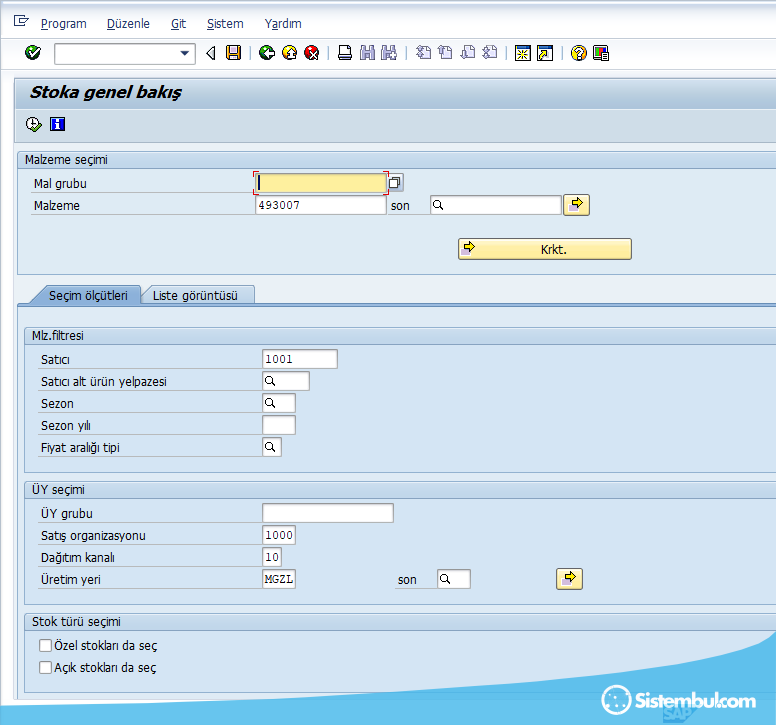Click the Next Page icon
This screenshot has width=776, height=725.
coord(467,52)
